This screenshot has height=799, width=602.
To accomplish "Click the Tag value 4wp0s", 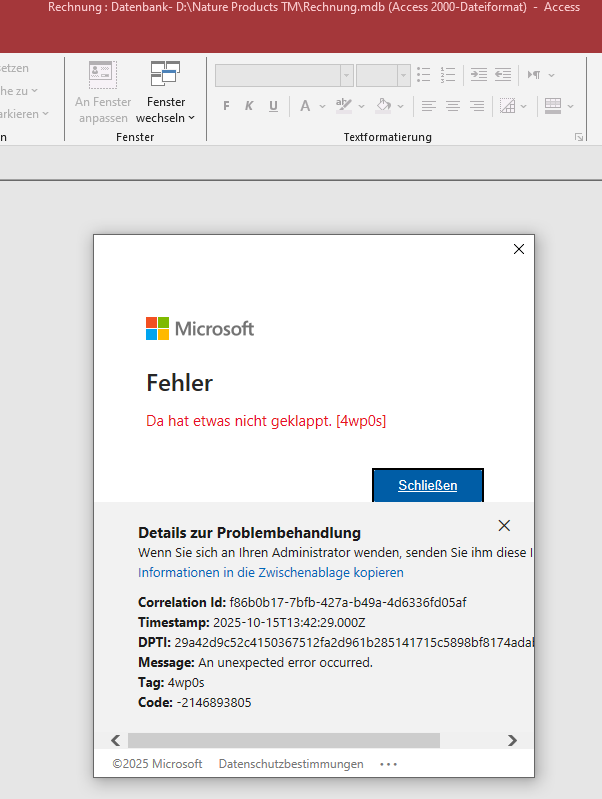I will [x=186, y=682].
